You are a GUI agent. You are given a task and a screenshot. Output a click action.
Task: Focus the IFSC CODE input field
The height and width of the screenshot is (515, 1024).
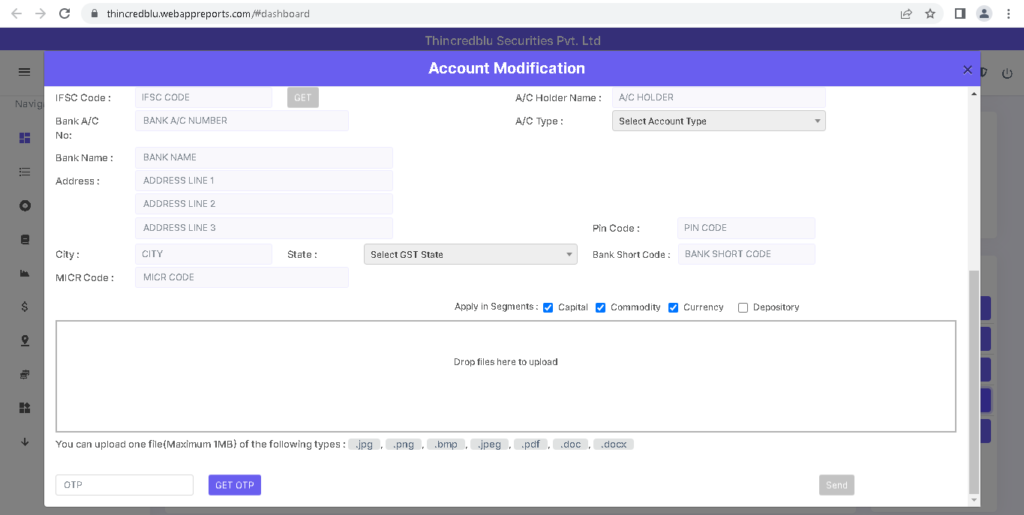coord(203,97)
